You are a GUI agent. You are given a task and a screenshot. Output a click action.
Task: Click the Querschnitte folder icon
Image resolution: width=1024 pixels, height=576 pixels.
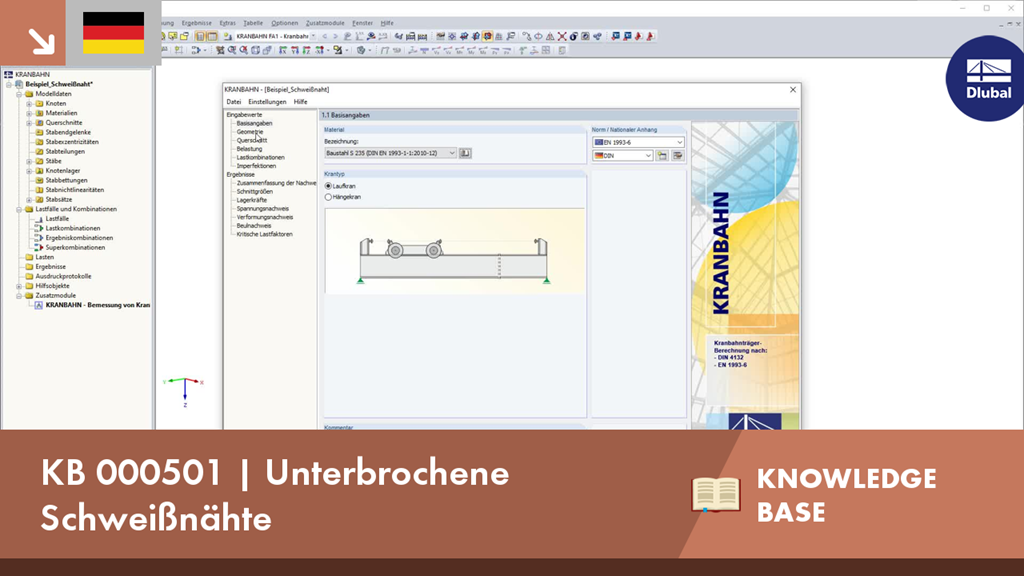tap(39, 123)
